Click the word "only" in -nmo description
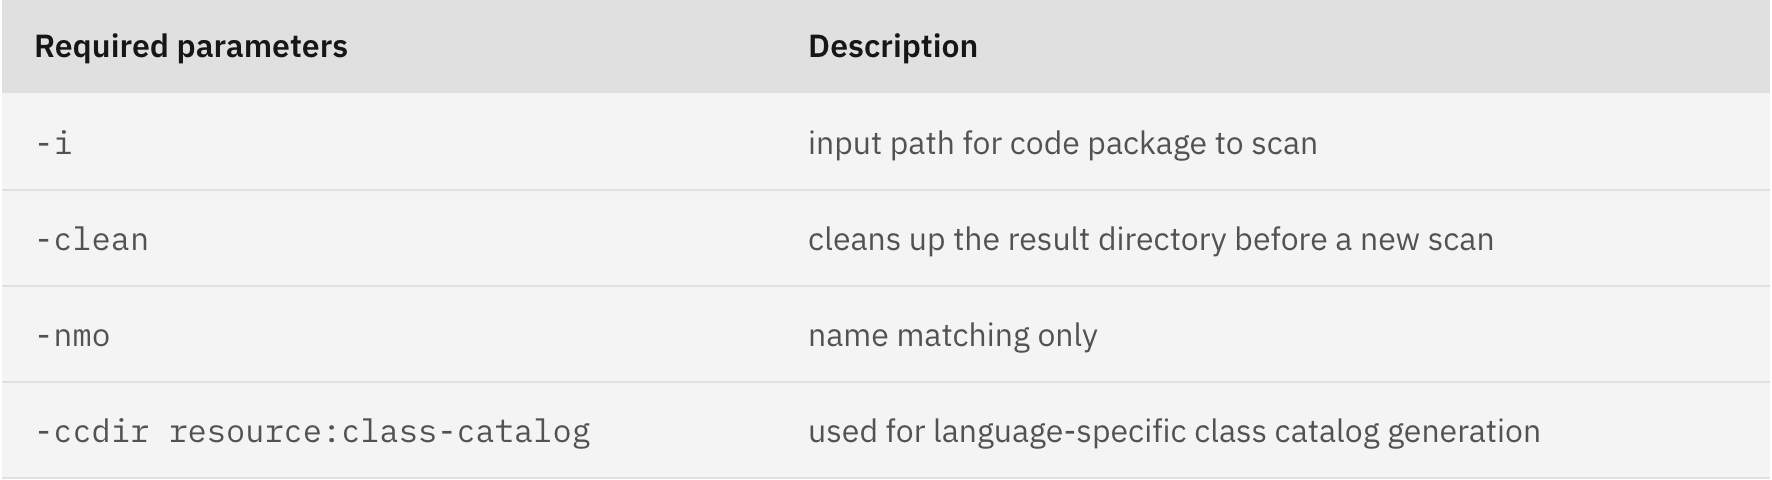Screen dimensions: 1772x480 click(1067, 336)
